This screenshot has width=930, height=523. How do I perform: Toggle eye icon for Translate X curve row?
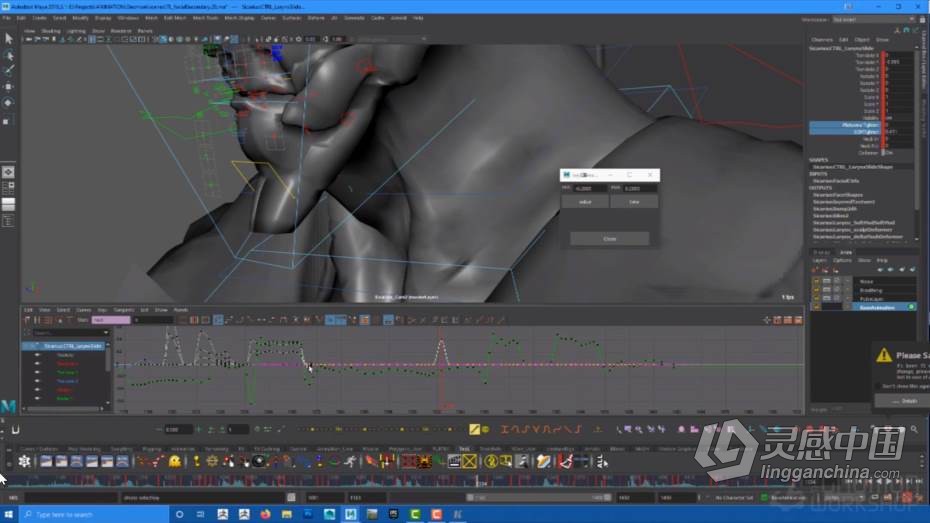[x=37, y=363]
